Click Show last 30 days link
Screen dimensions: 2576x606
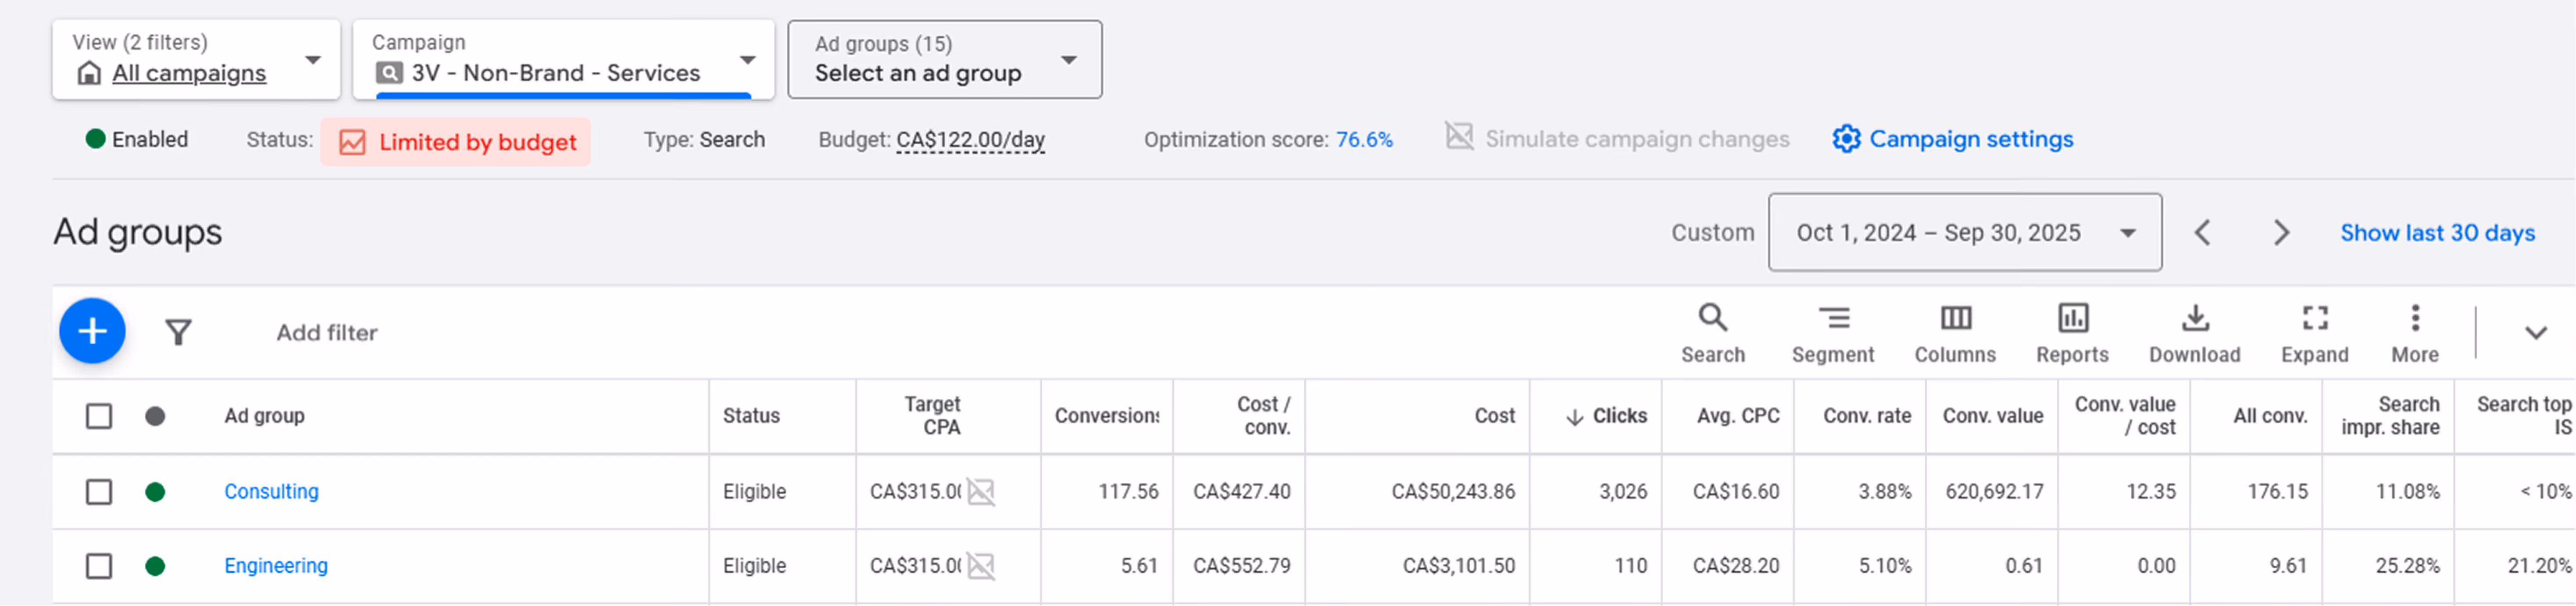[x=2437, y=233]
